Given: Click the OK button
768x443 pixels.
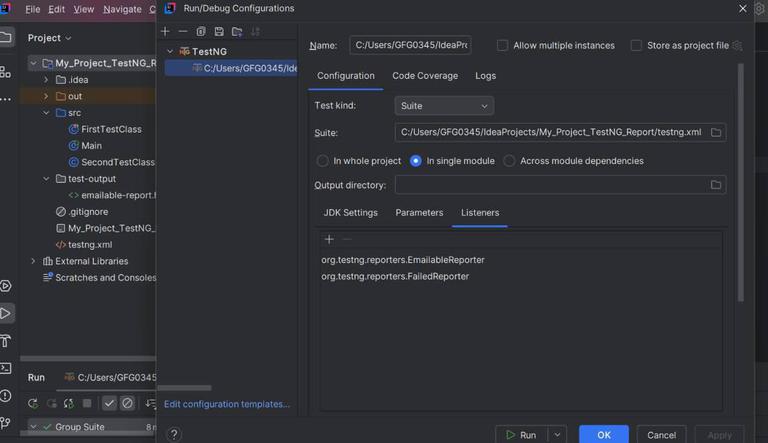Looking at the screenshot, I should 603,435.
